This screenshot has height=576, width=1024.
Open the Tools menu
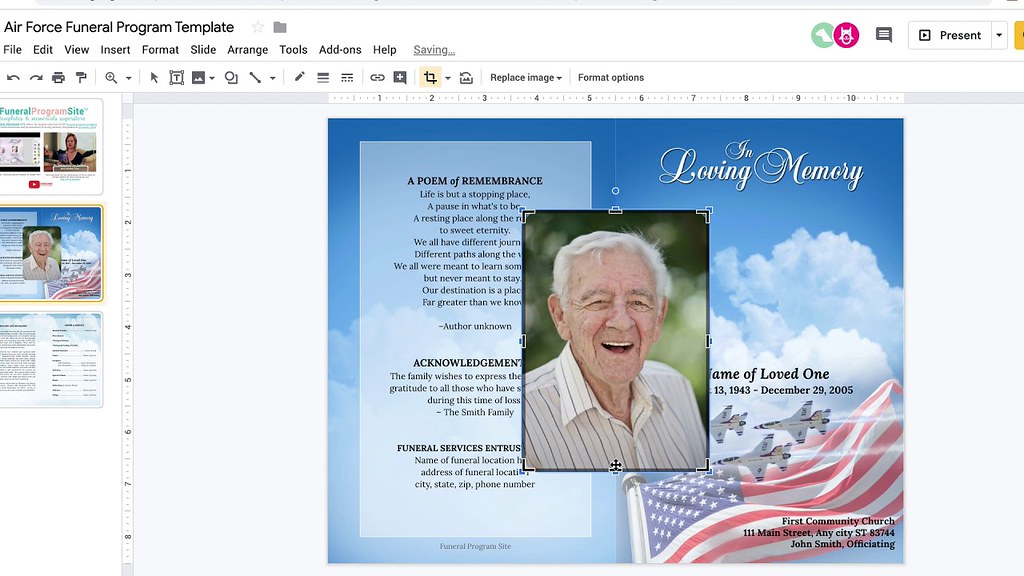click(x=293, y=50)
